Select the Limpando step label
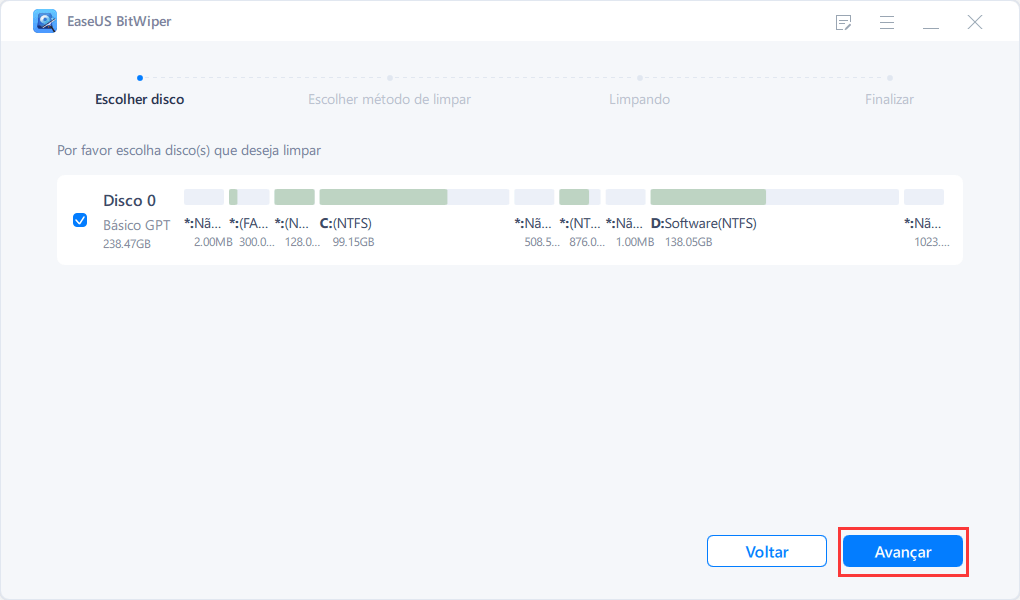Image resolution: width=1020 pixels, height=600 pixels. [639, 99]
